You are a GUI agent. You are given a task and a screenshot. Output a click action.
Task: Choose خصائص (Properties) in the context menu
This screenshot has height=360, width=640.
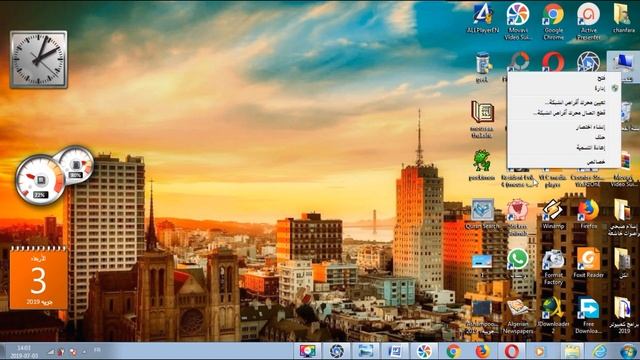click(564, 162)
